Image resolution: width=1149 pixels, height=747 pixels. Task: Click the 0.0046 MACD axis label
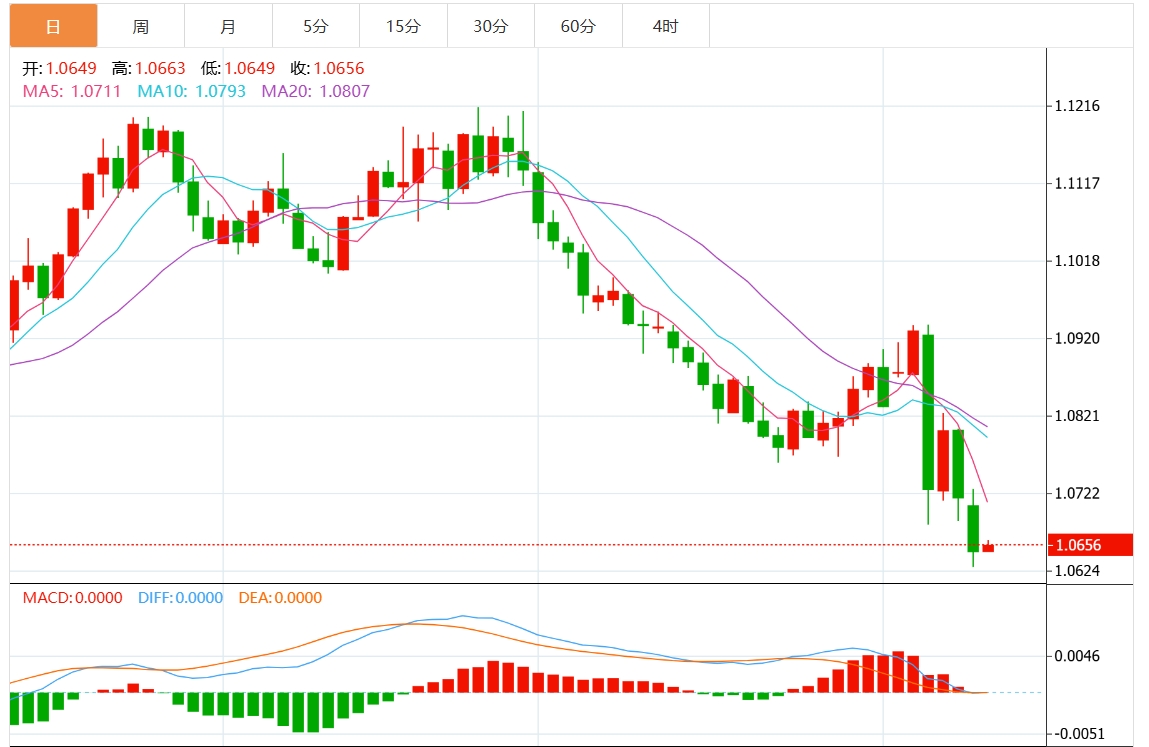(1077, 656)
